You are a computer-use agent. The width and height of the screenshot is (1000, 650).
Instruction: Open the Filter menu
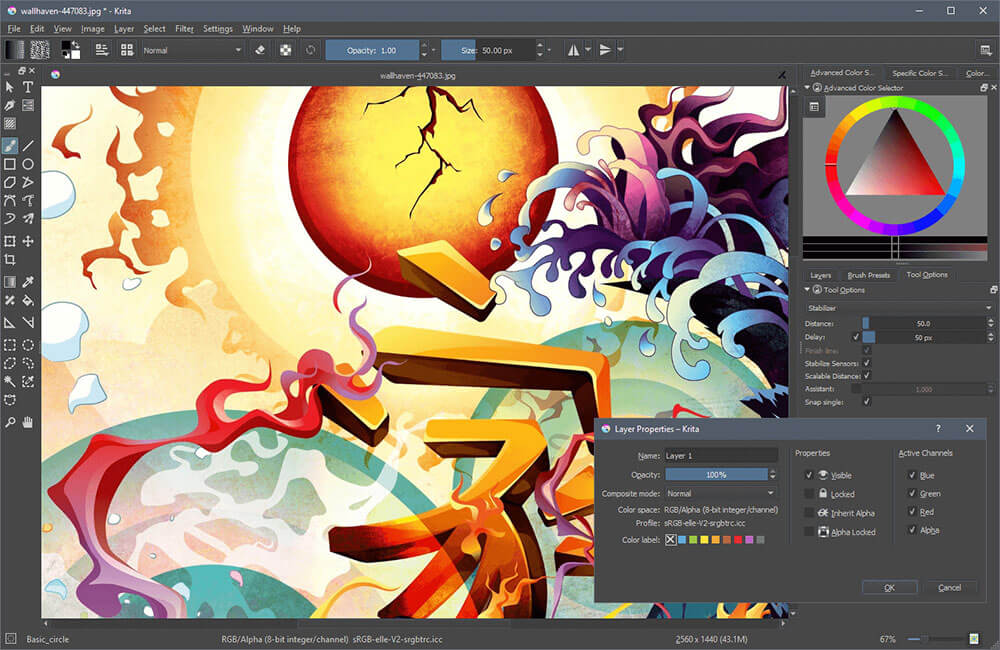click(x=184, y=29)
